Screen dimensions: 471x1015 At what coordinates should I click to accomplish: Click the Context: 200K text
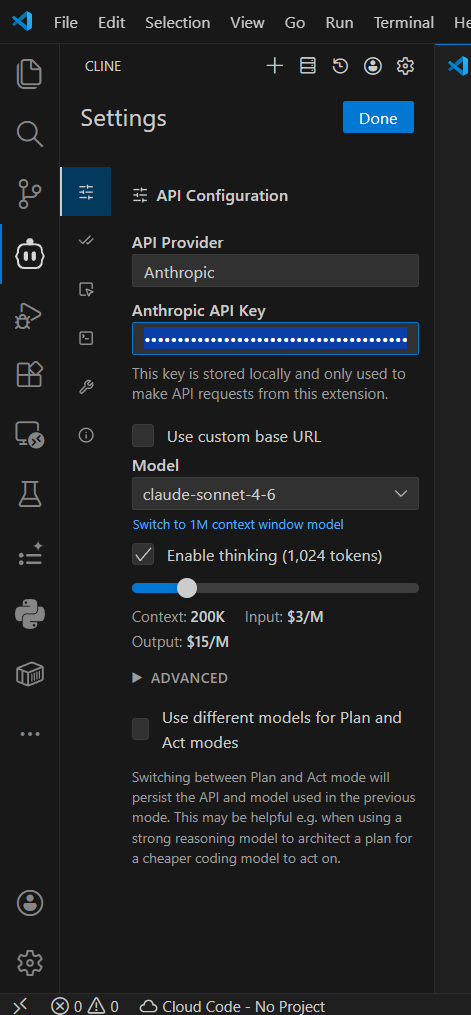179,617
